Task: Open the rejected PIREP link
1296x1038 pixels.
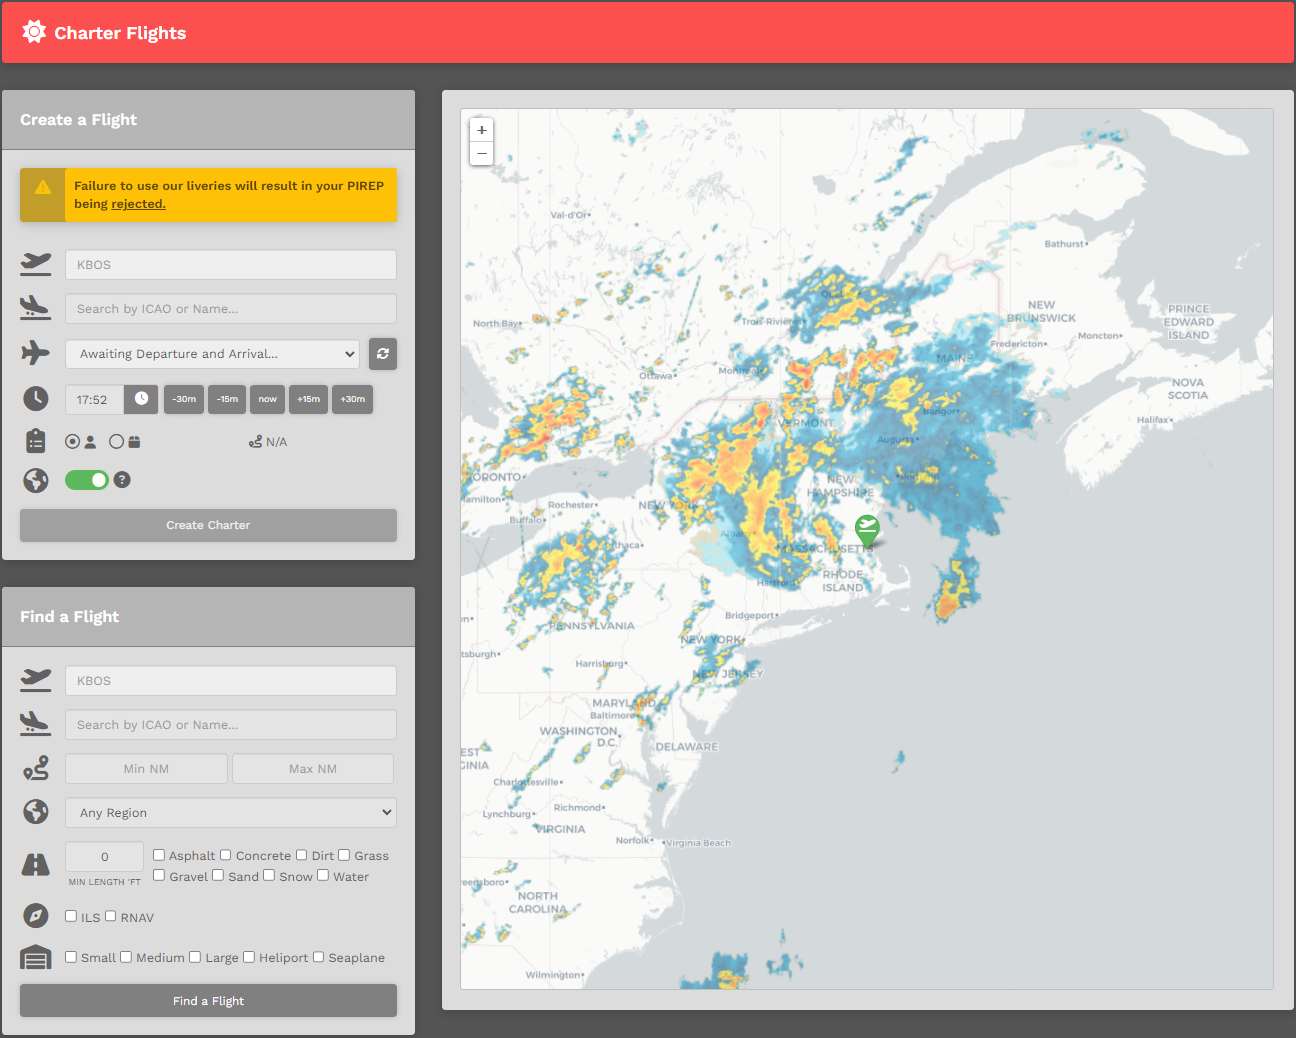Action: click(x=138, y=204)
